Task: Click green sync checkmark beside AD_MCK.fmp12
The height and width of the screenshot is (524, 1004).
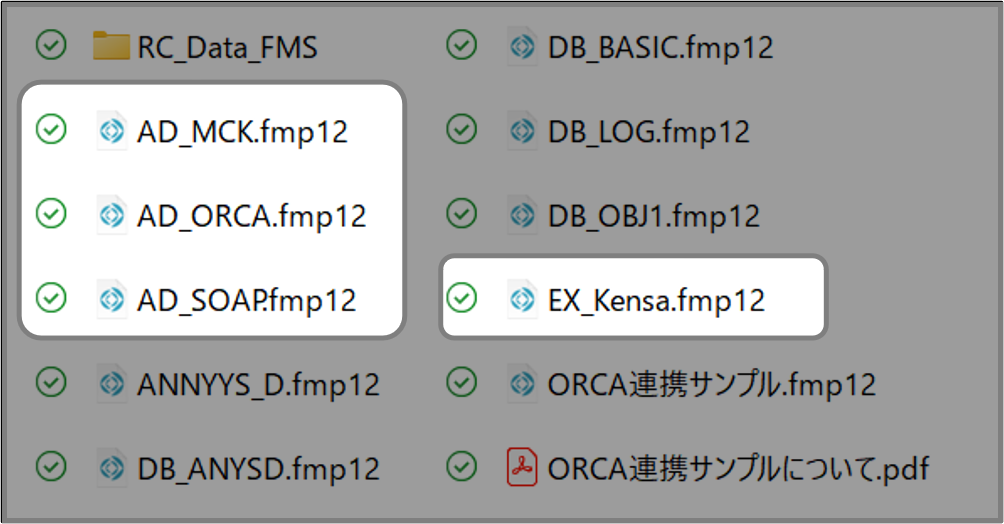Action: coord(50,130)
